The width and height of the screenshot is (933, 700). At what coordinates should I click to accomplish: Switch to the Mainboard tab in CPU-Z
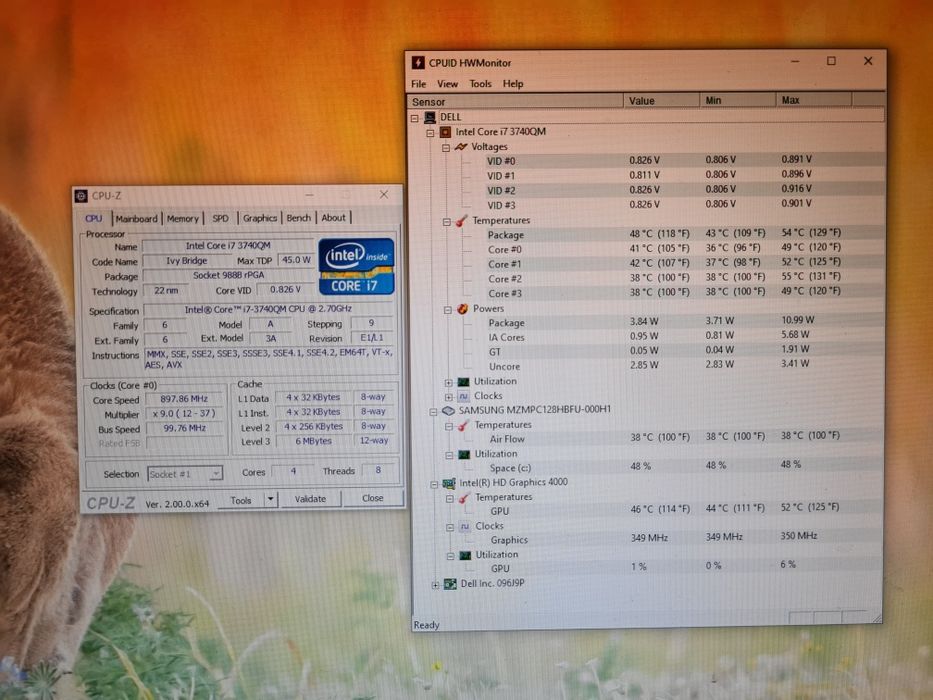click(136, 218)
